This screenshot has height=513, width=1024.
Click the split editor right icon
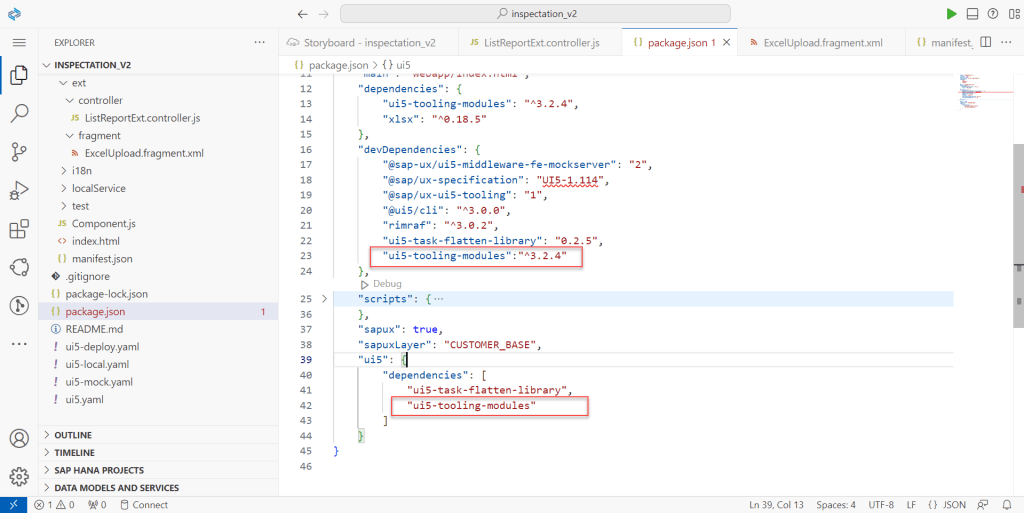click(985, 43)
